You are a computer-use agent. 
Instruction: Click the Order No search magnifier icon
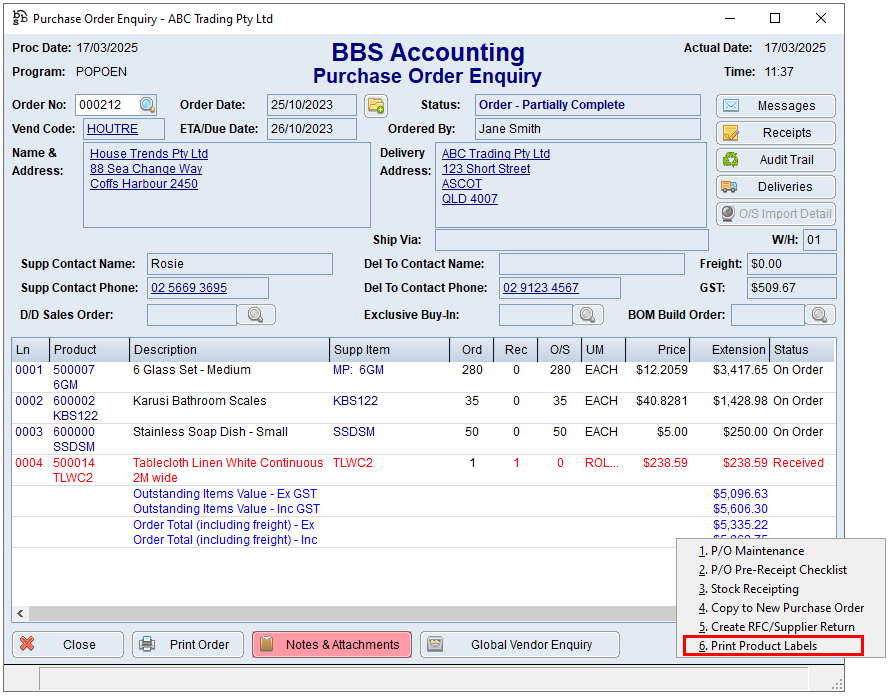tap(148, 105)
